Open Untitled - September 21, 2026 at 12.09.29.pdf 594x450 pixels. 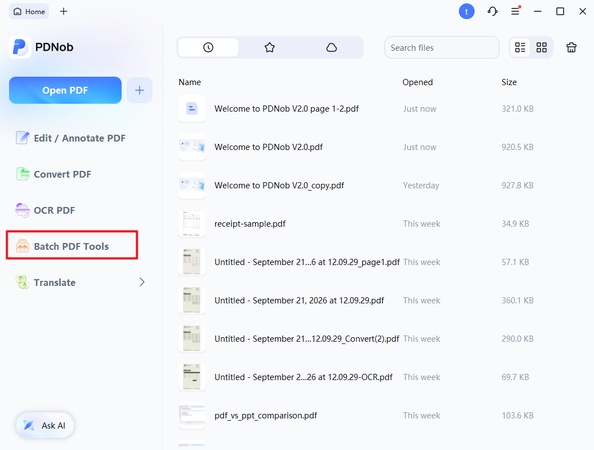pos(299,300)
